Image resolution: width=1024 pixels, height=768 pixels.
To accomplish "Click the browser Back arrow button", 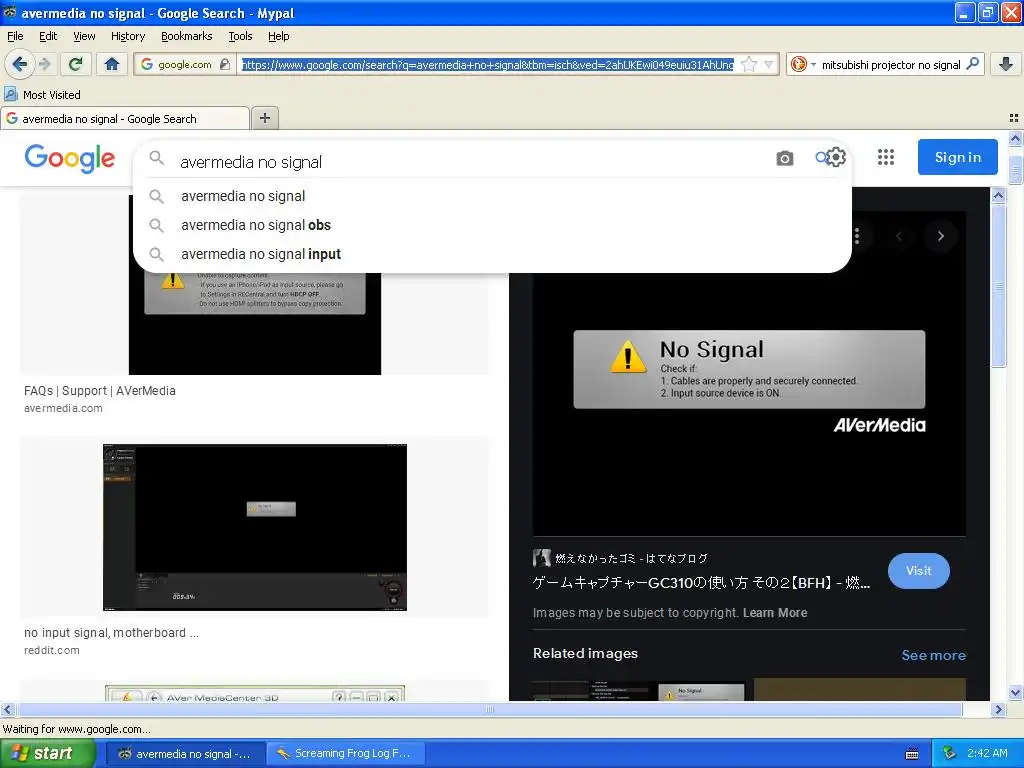I will [x=20, y=64].
